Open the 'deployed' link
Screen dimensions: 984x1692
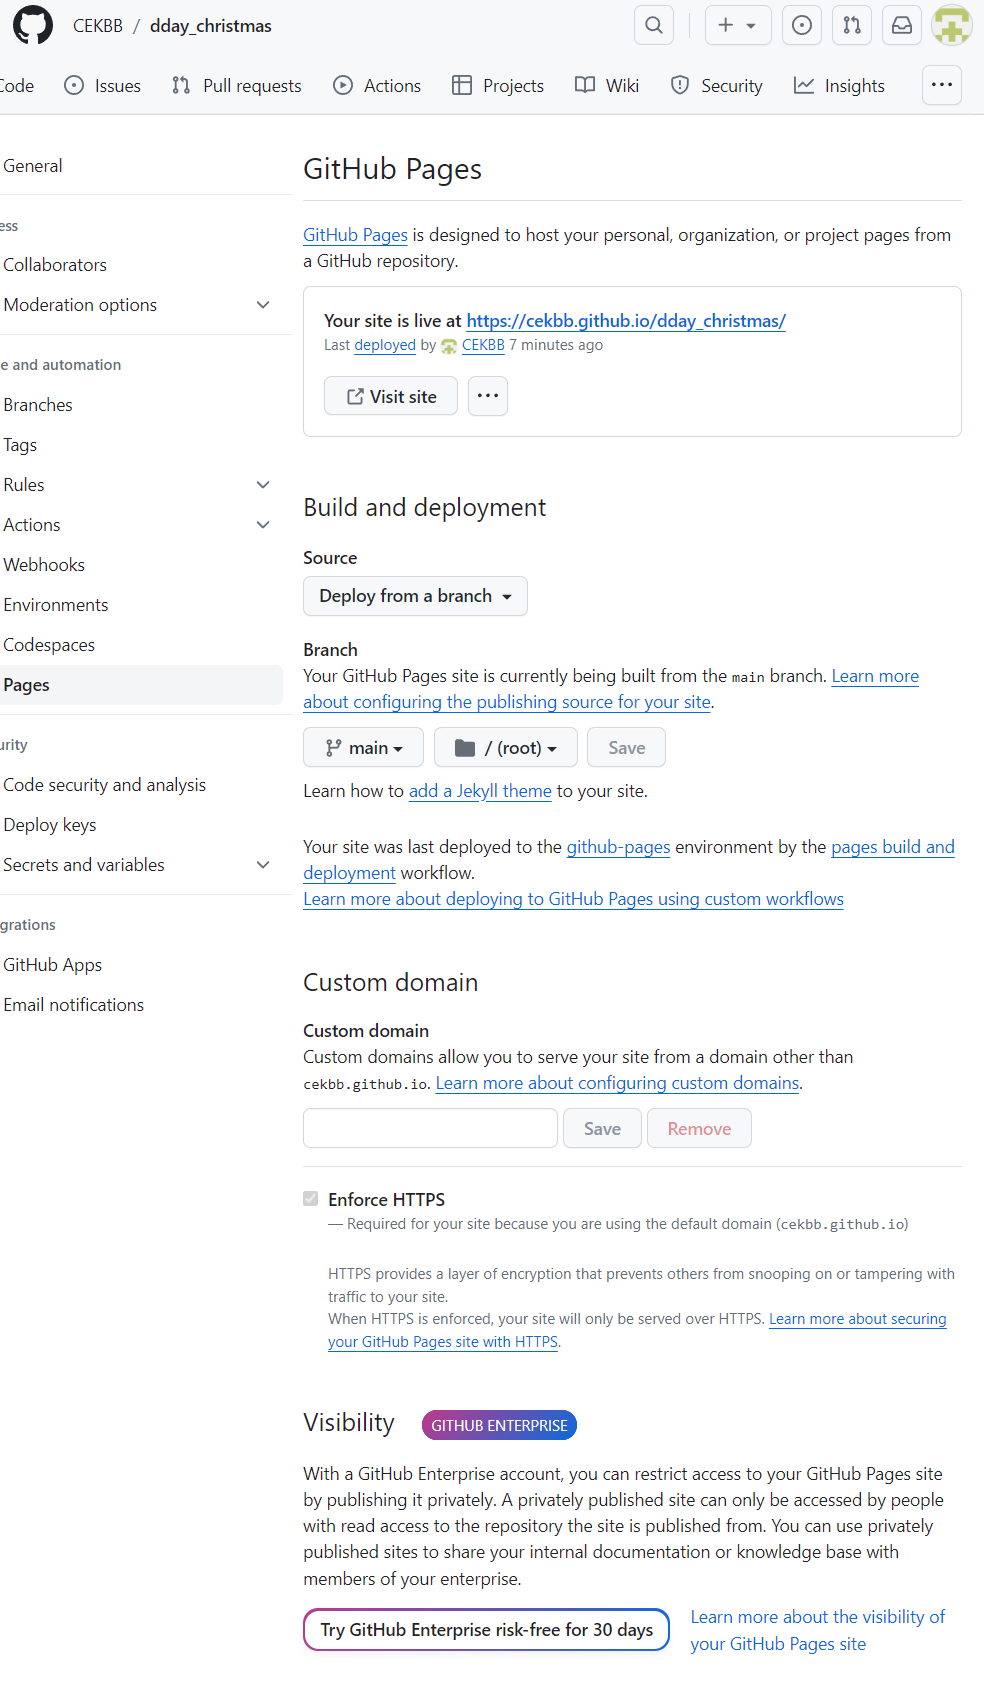[x=385, y=345]
